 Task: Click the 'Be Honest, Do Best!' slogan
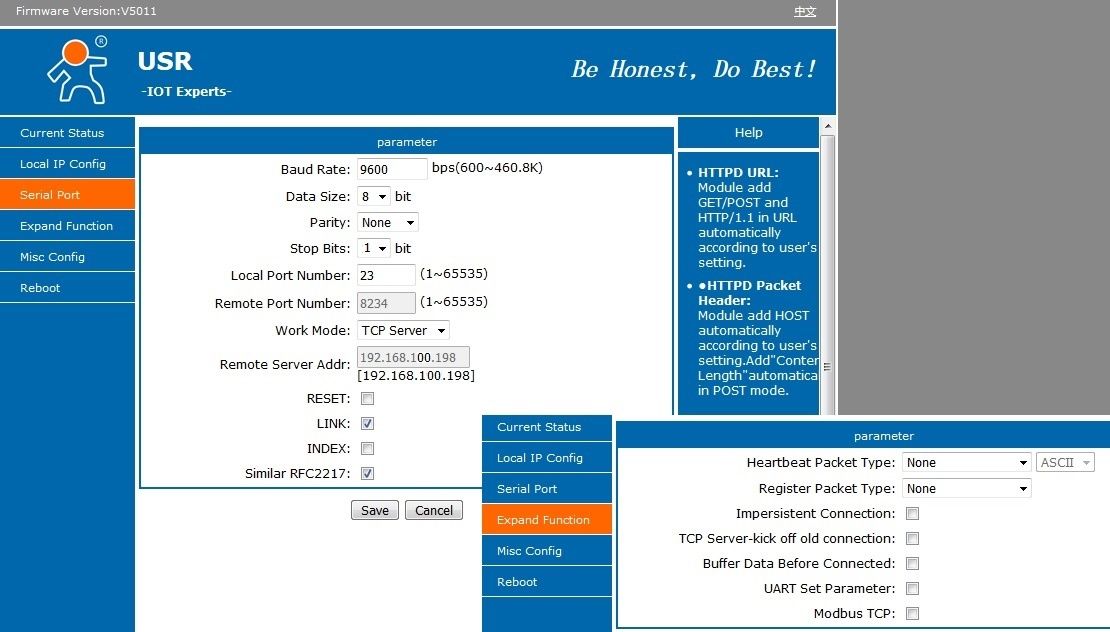(694, 69)
